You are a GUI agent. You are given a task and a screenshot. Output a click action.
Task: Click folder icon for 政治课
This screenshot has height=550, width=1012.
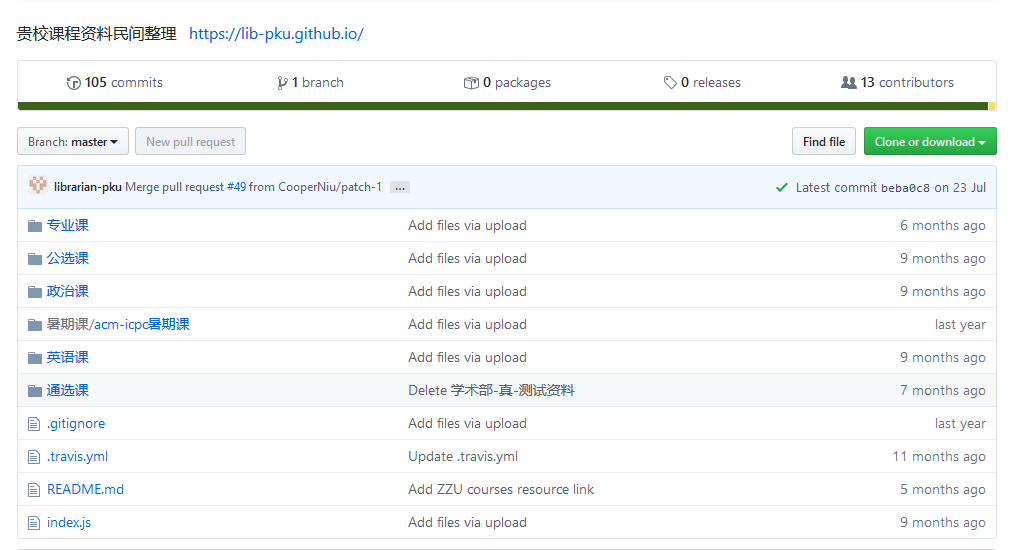pyautogui.click(x=35, y=292)
